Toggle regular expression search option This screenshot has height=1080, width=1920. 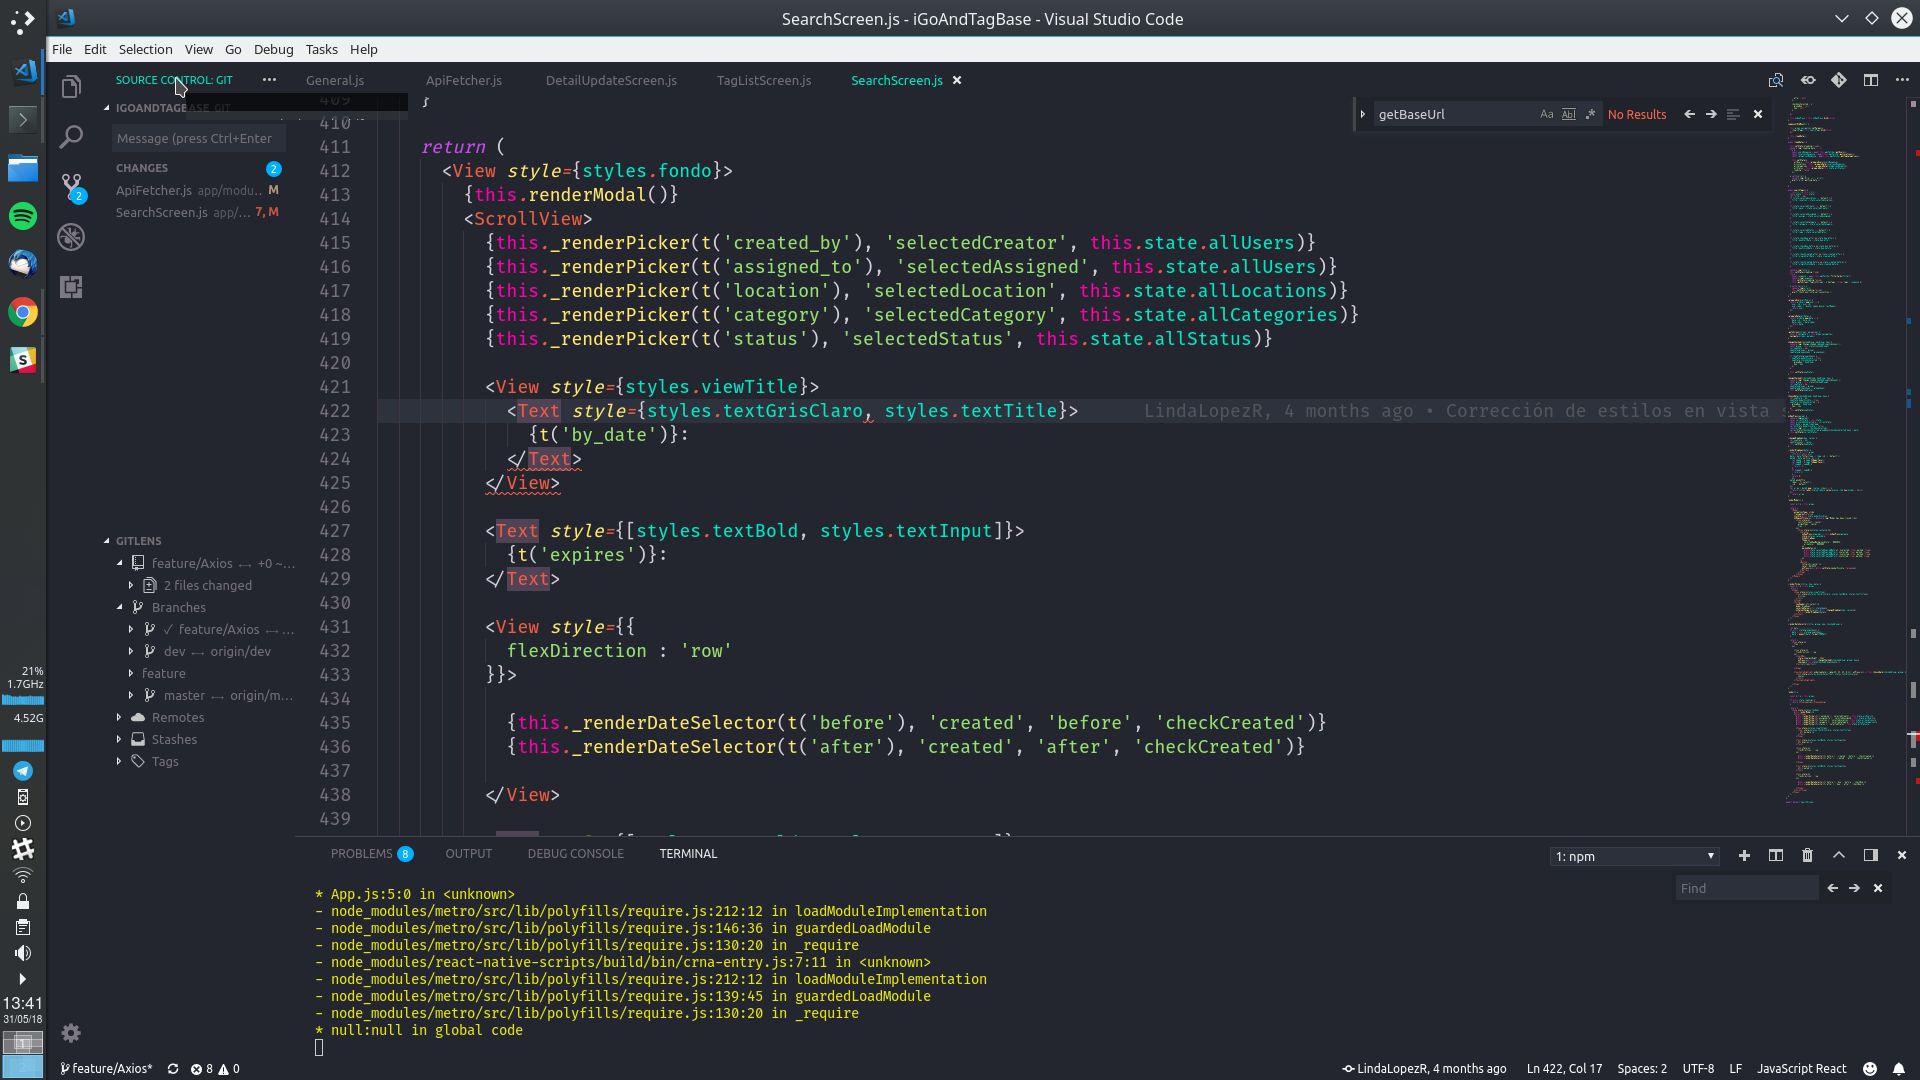click(x=1590, y=114)
